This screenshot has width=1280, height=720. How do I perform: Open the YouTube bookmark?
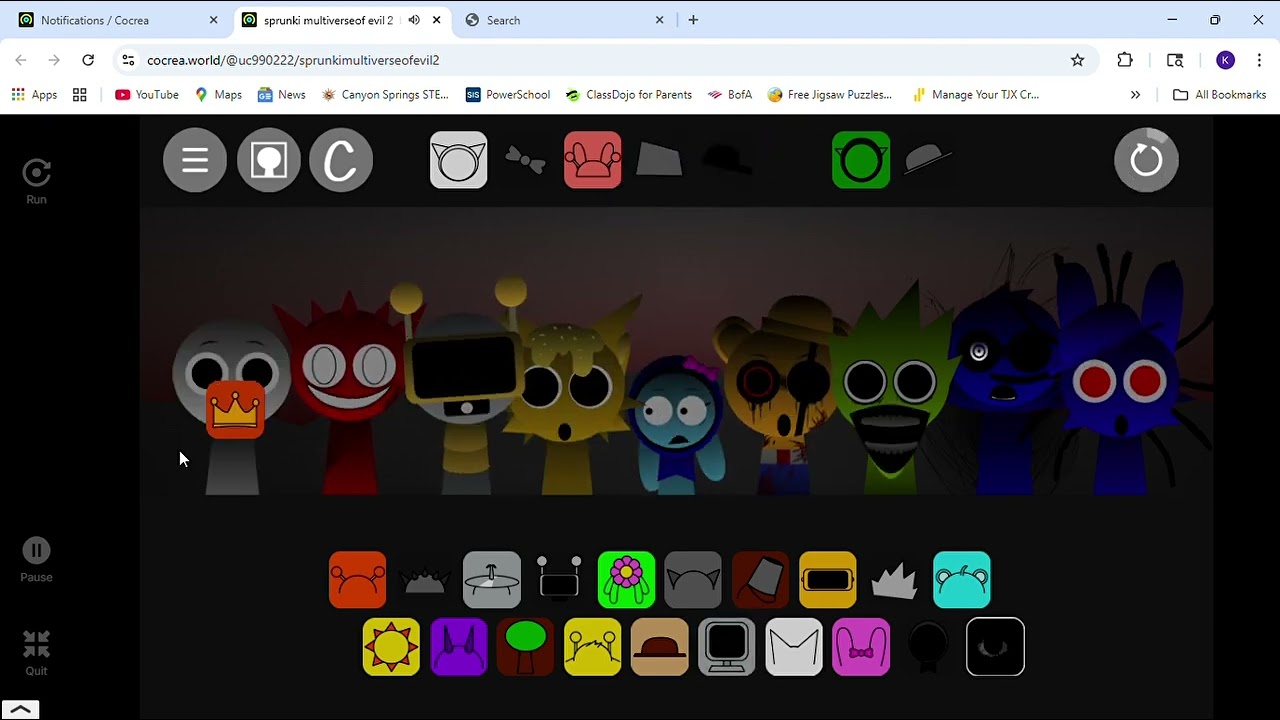click(x=146, y=94)
